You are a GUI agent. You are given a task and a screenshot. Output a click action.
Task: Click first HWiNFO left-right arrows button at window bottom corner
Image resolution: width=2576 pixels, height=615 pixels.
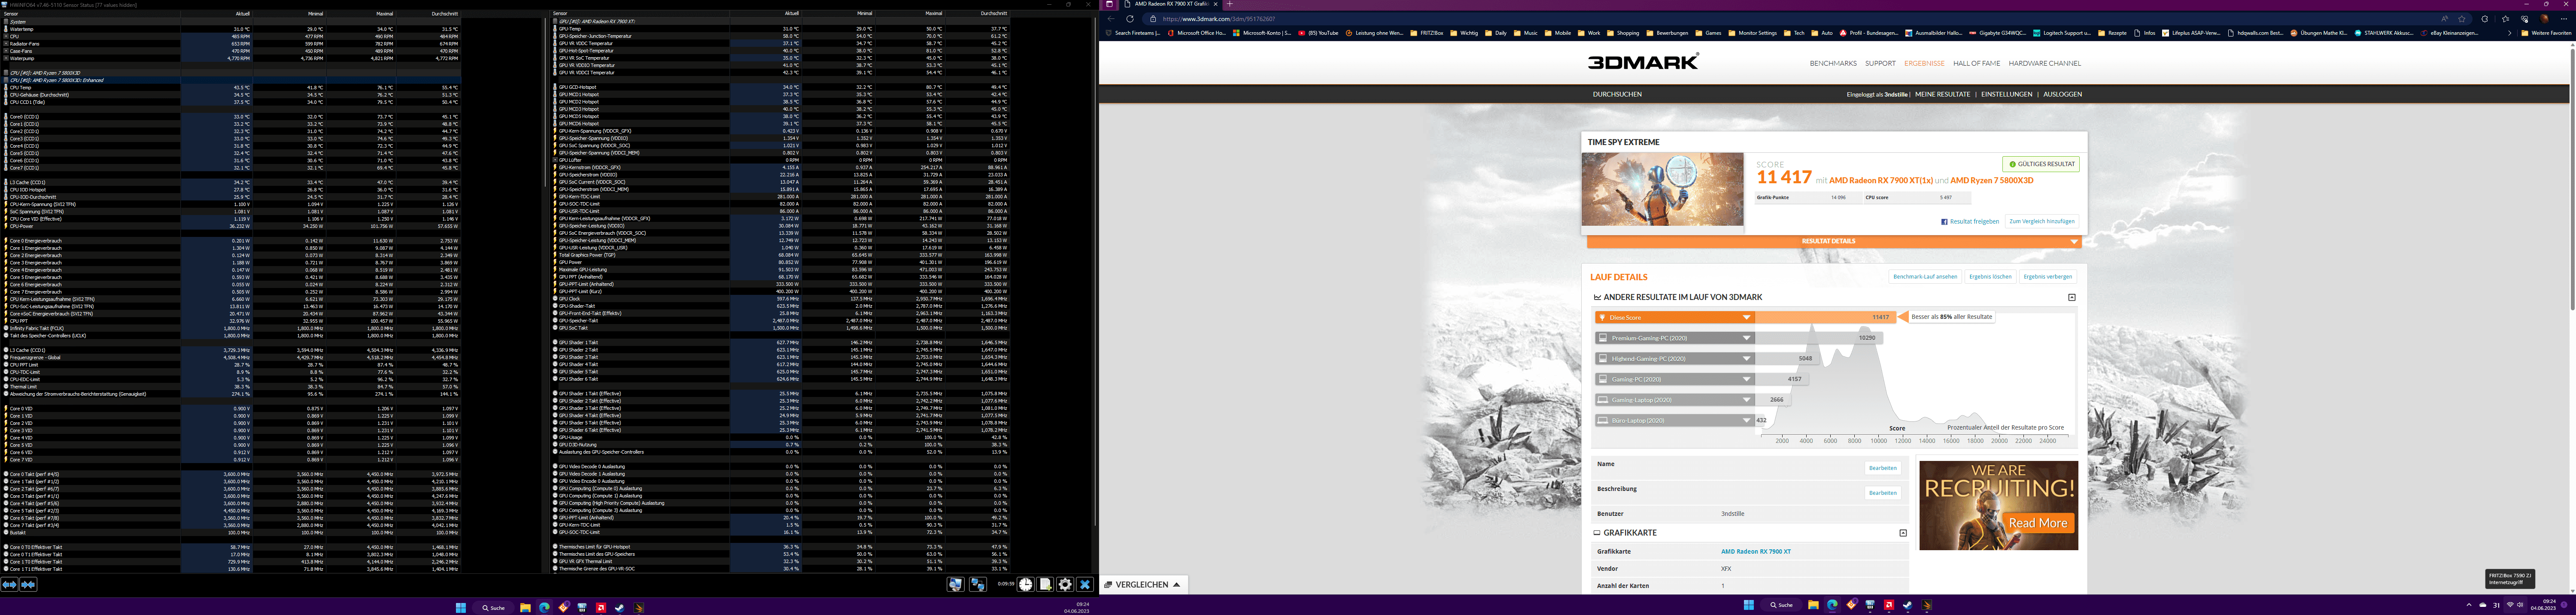coord(9,584)
